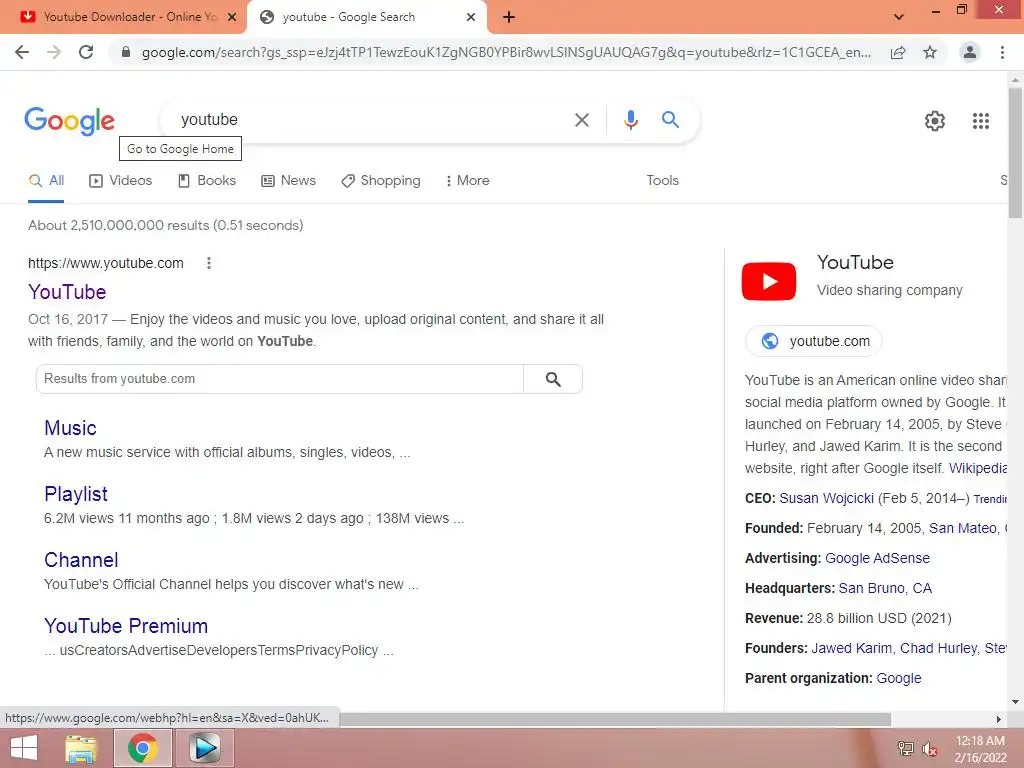Open the Playlist sitelink

[76, 494]
